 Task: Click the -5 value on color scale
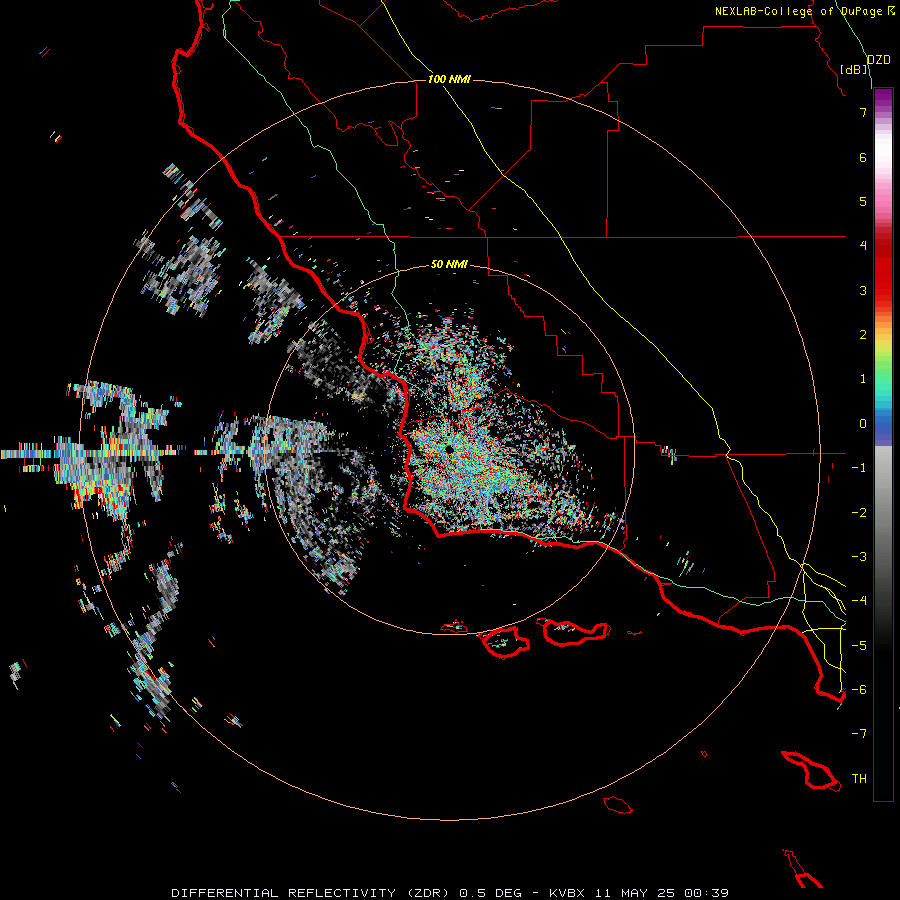(859, 646)
